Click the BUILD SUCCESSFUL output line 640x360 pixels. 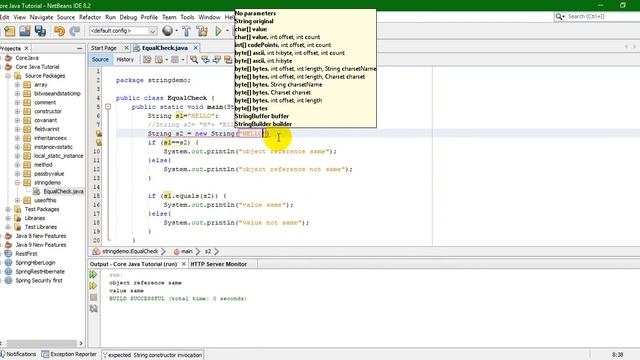coord(178,299)
